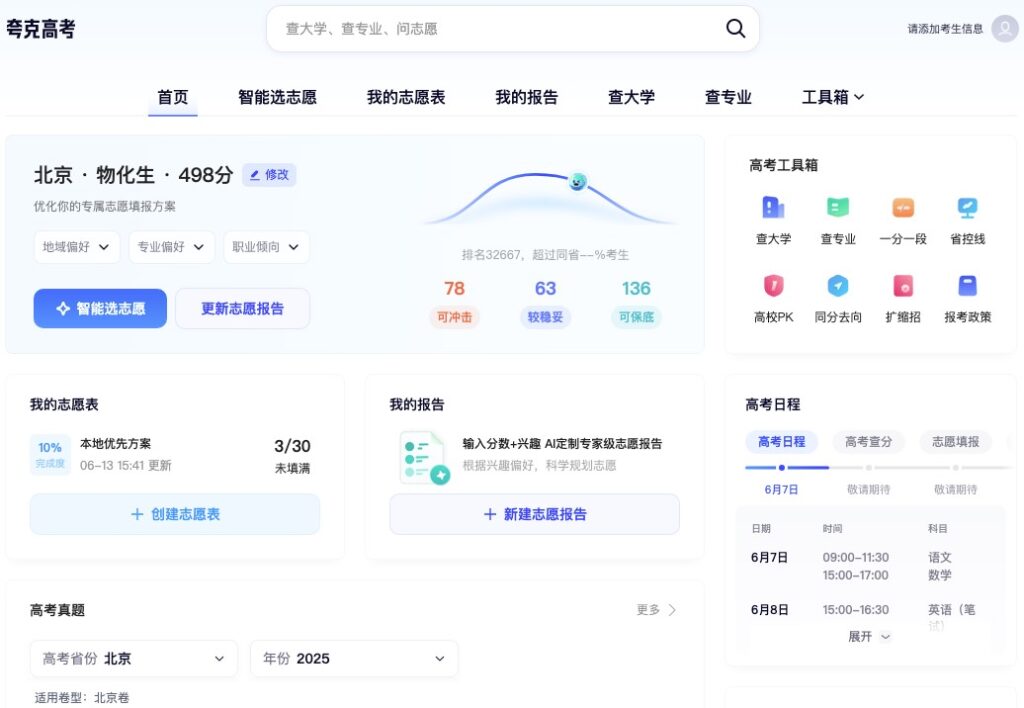This screenshot has height=708, width=1024.
Task: Open the 高考省份 北京 dropdown
Action: (134, 658)
